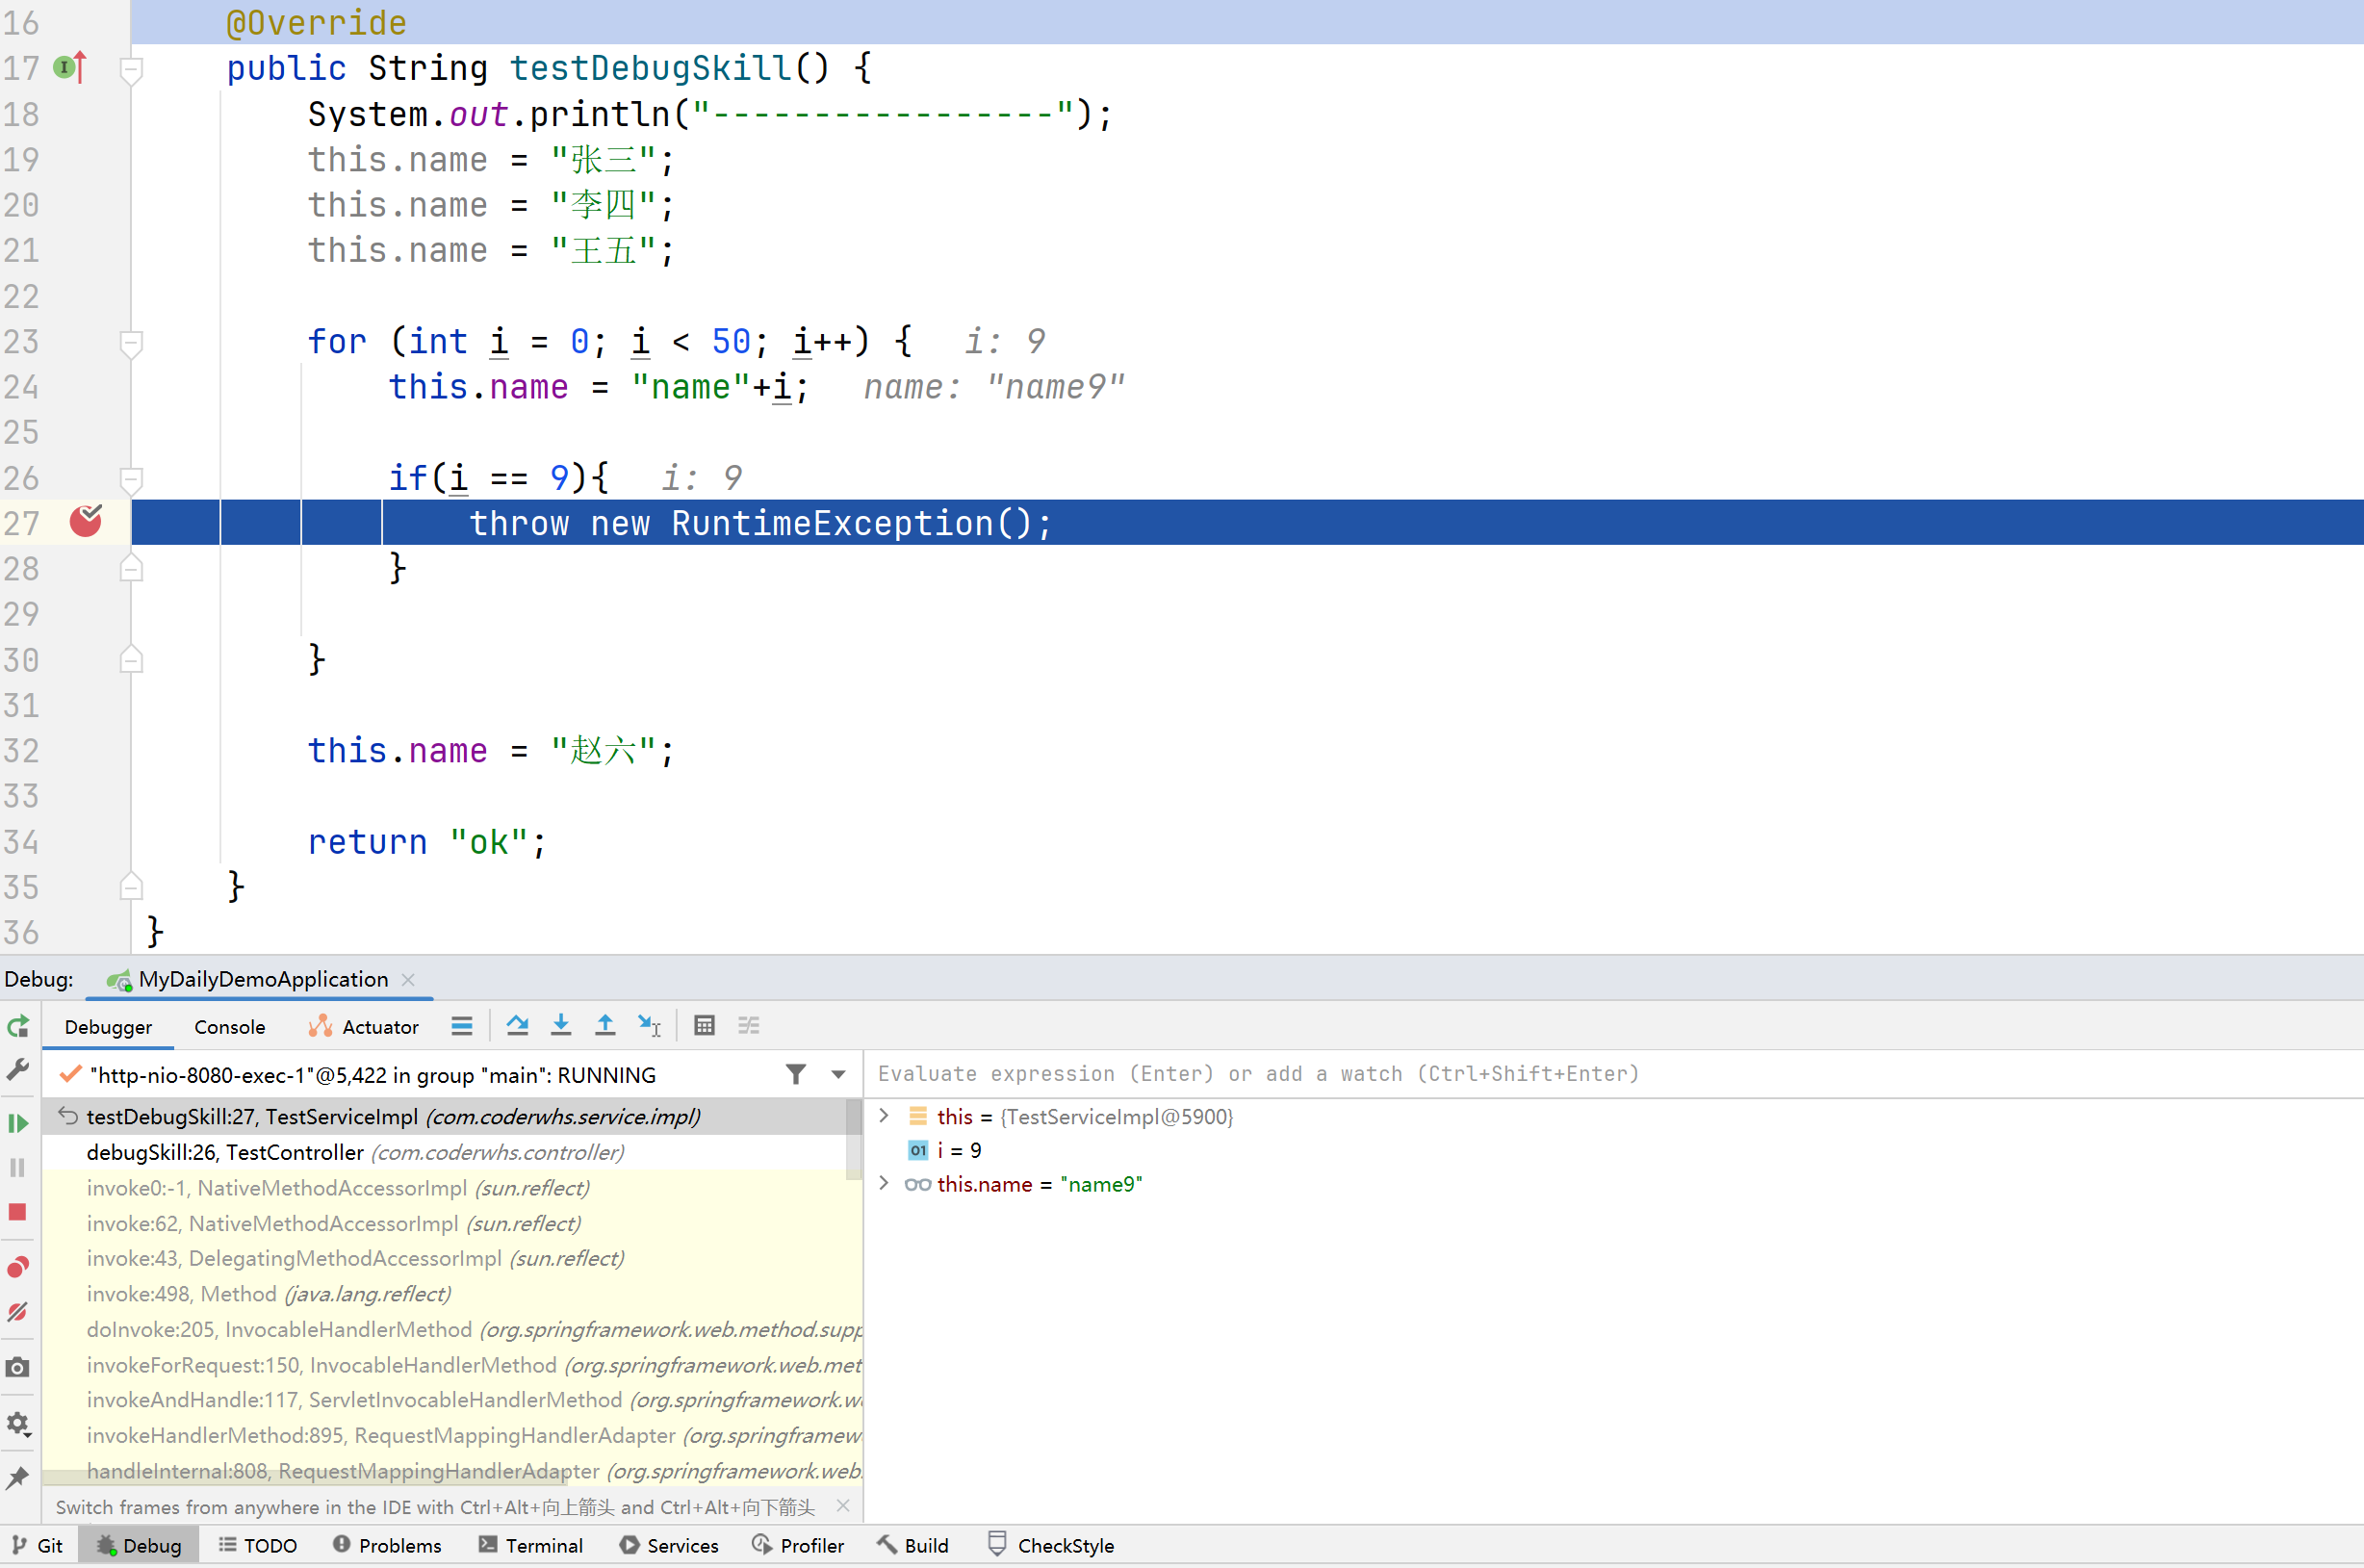Screen dimensions: 2364x1568
Task: Open Git tool window
Action: point(37,1545)
